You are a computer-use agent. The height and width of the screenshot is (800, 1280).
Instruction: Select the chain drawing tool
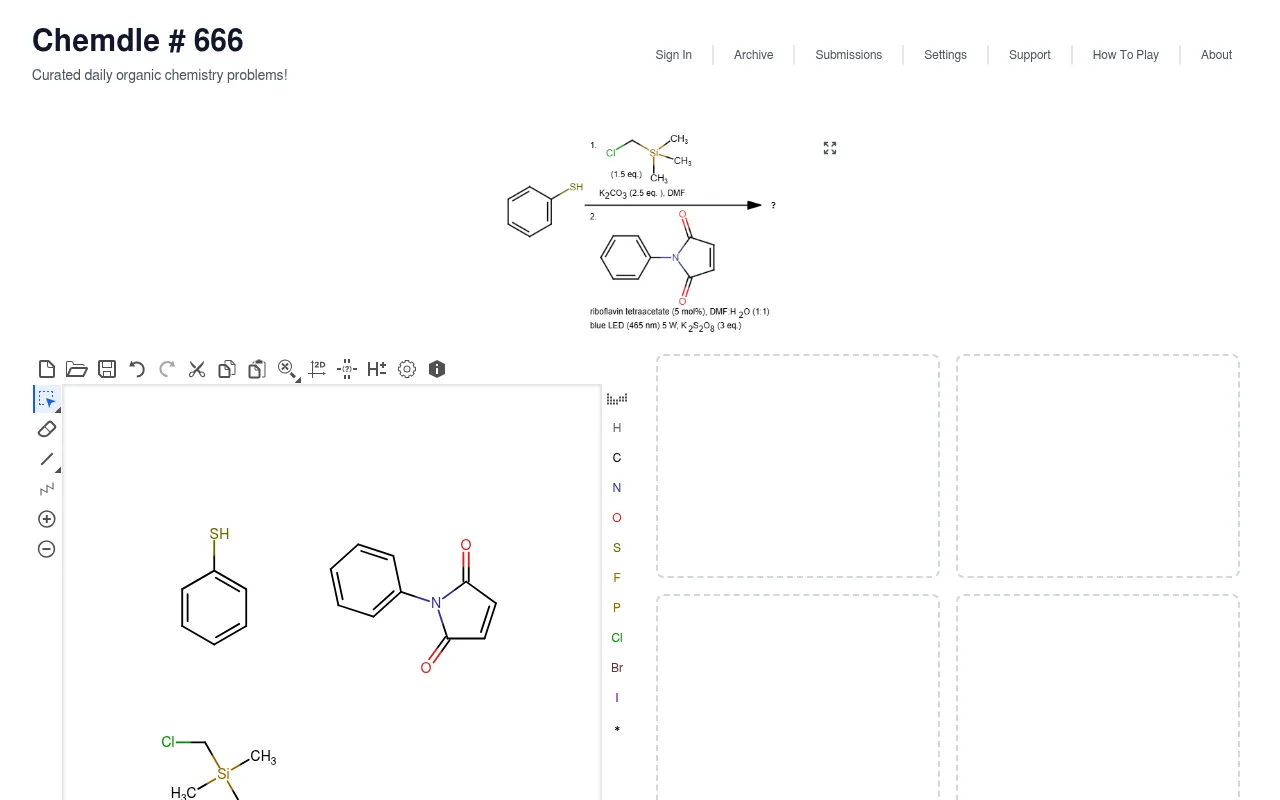point(47,489)
